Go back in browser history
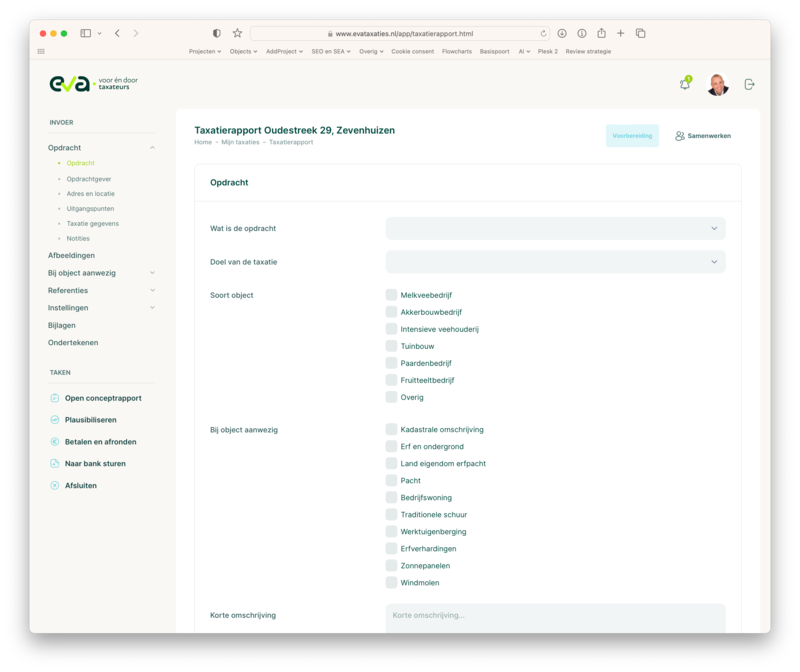 [117, 33]
